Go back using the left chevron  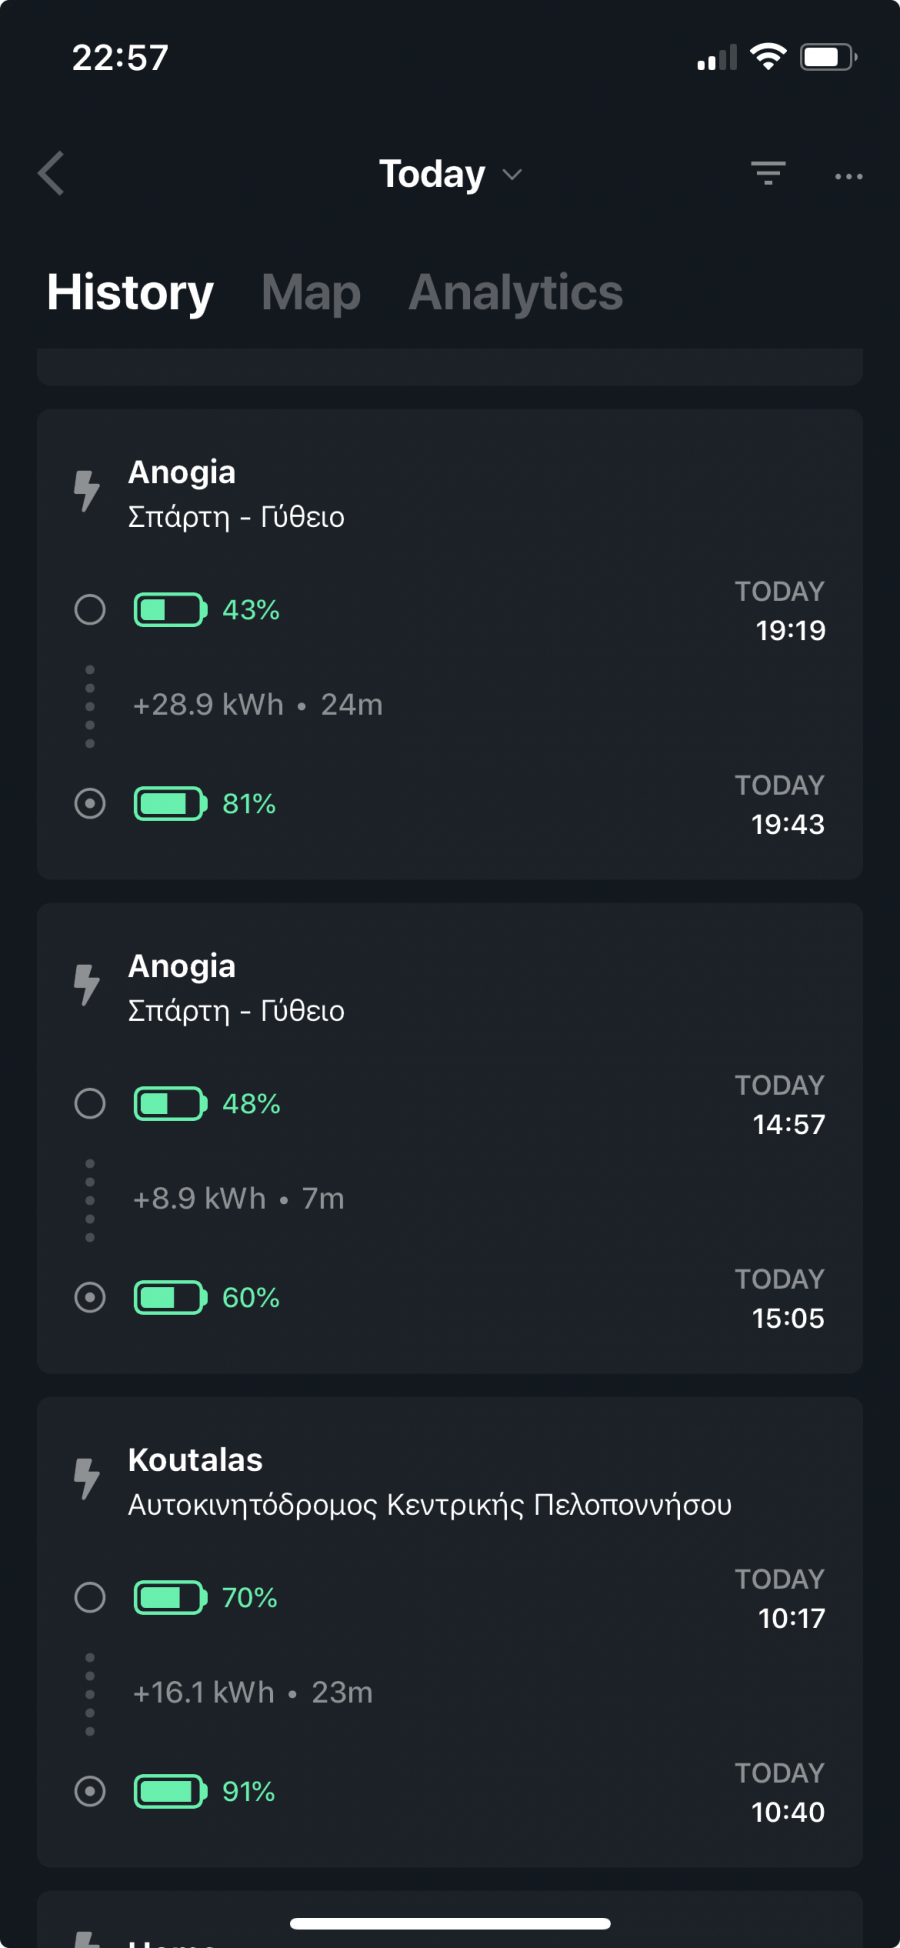pos(51,174)
